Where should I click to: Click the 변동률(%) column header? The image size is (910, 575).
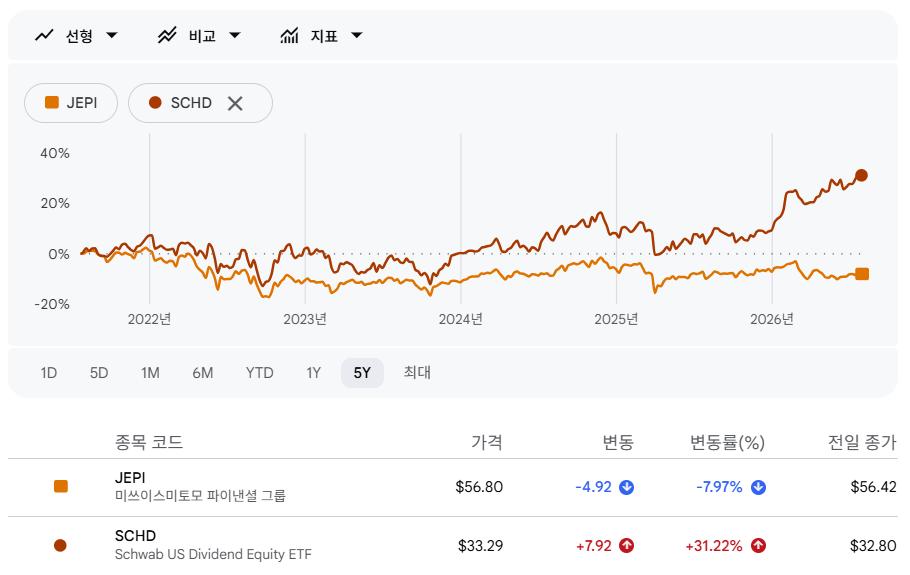(727, 443)
